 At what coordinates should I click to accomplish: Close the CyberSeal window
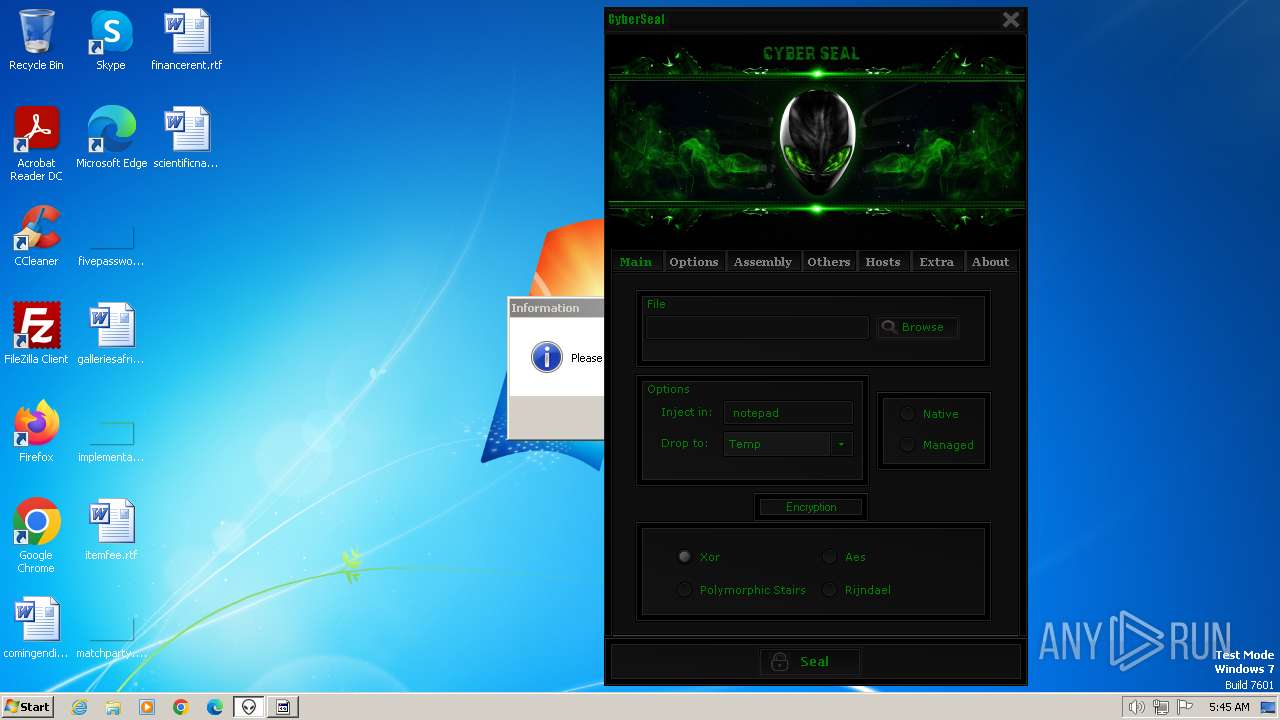[x=1011, y=19]
